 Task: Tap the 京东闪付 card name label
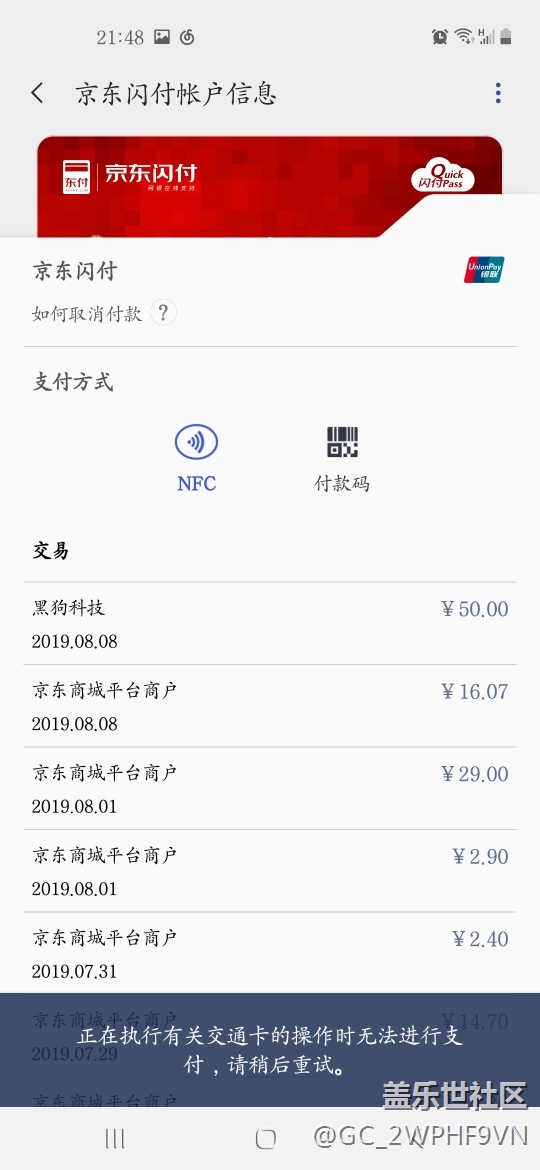pos(75,270)
